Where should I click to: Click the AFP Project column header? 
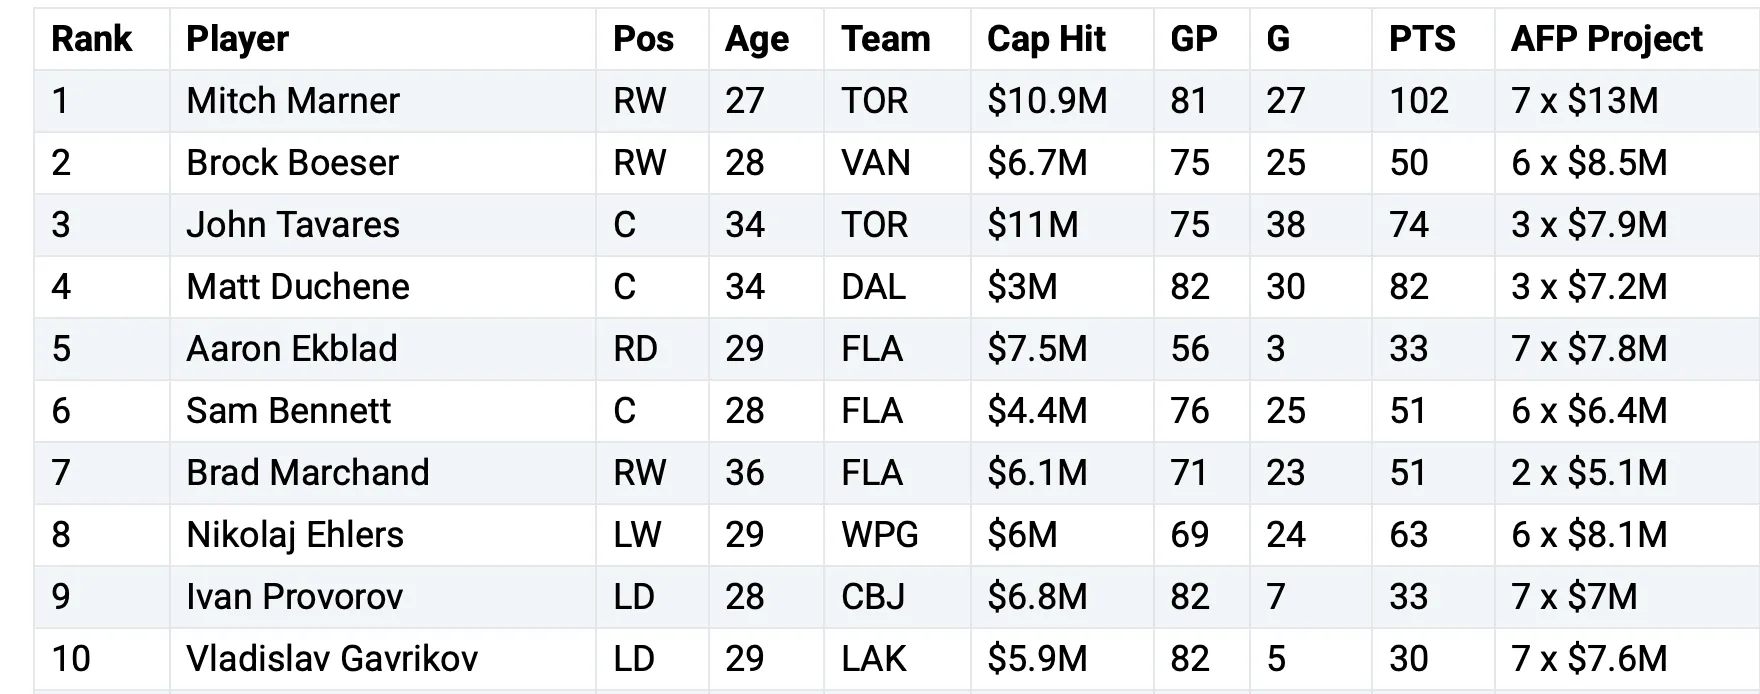(1606, 39)
